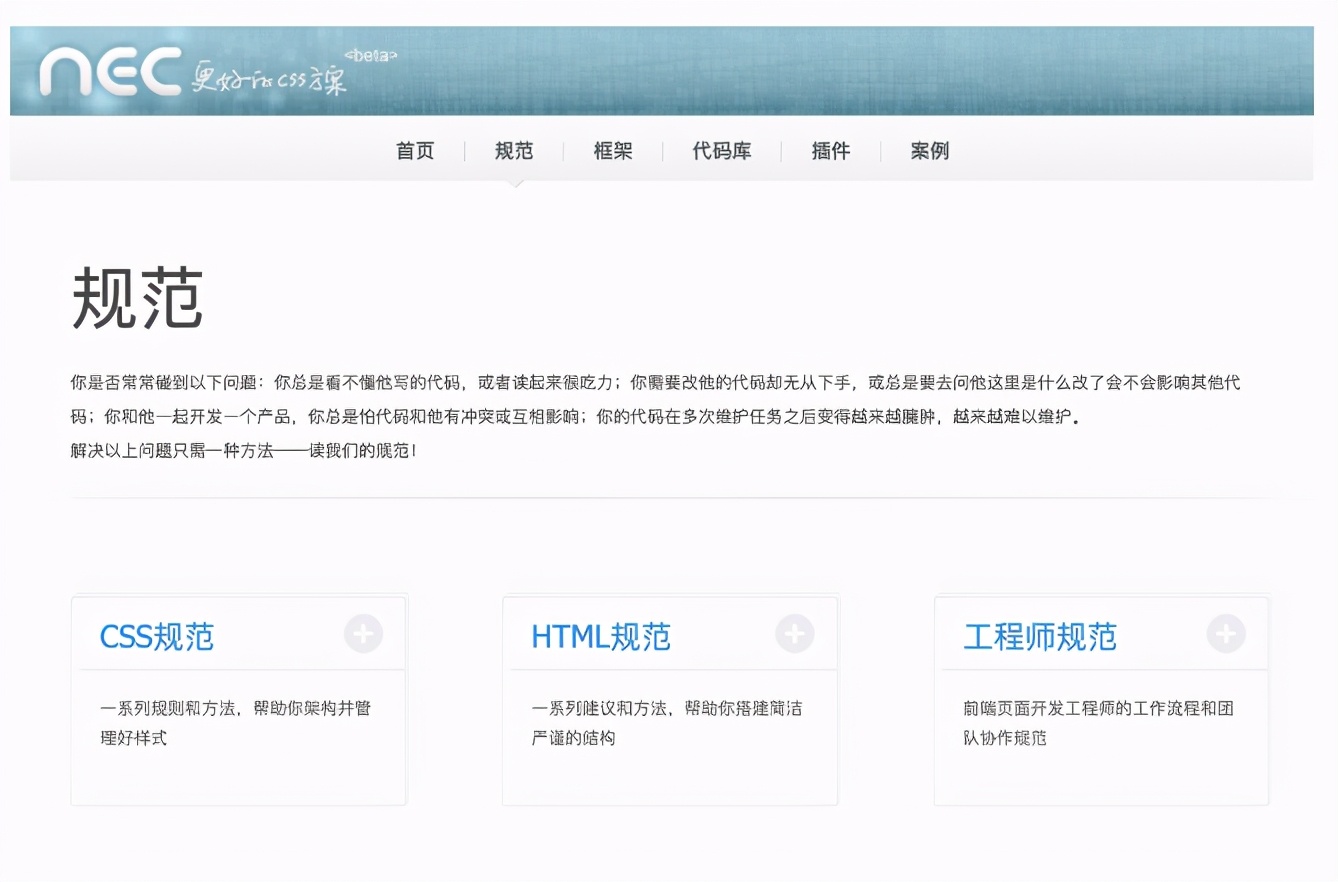1338x882 pixels.
Task: Open the CSS规范 title link
Action: (157, 636)
